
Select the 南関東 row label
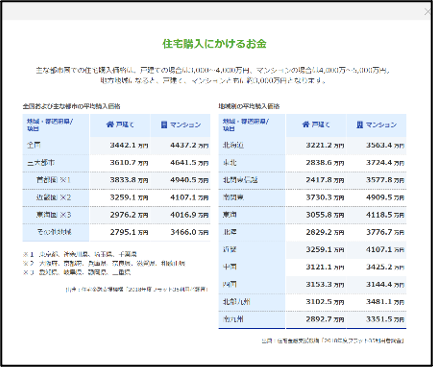pos(233,197)
